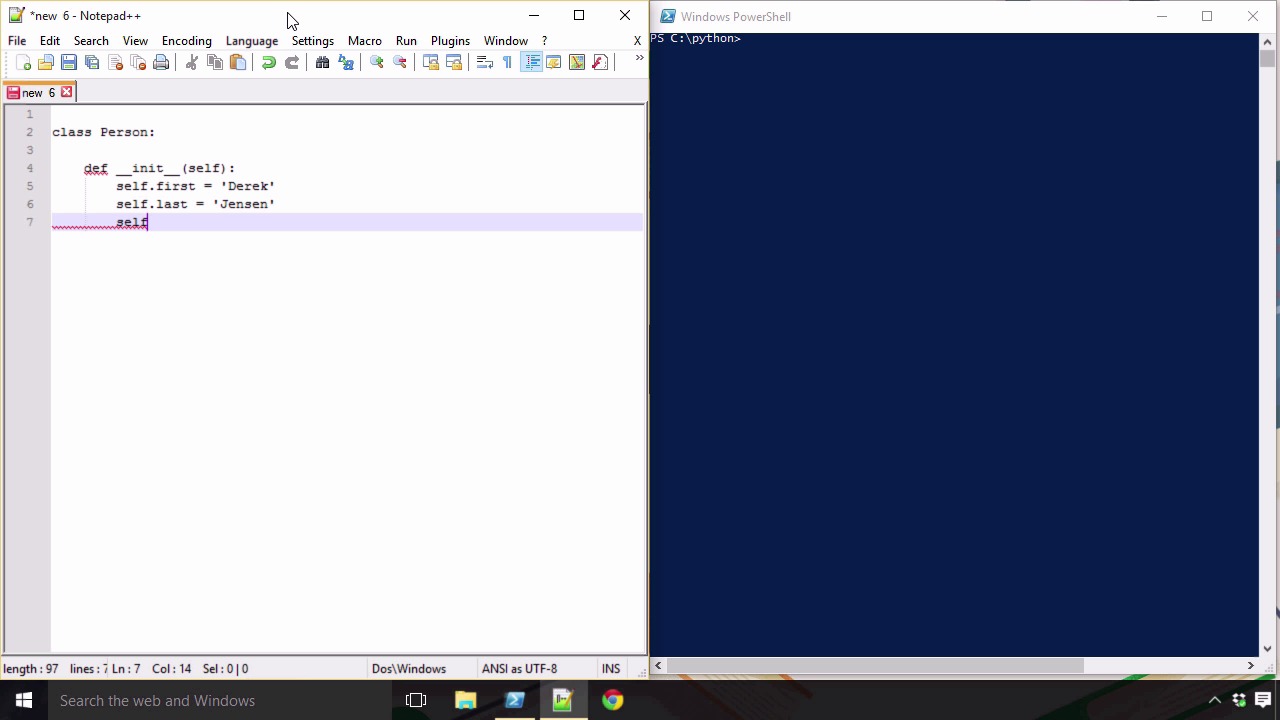
Task: Open File Explorer from the taskbar
Action: point(465,700)
